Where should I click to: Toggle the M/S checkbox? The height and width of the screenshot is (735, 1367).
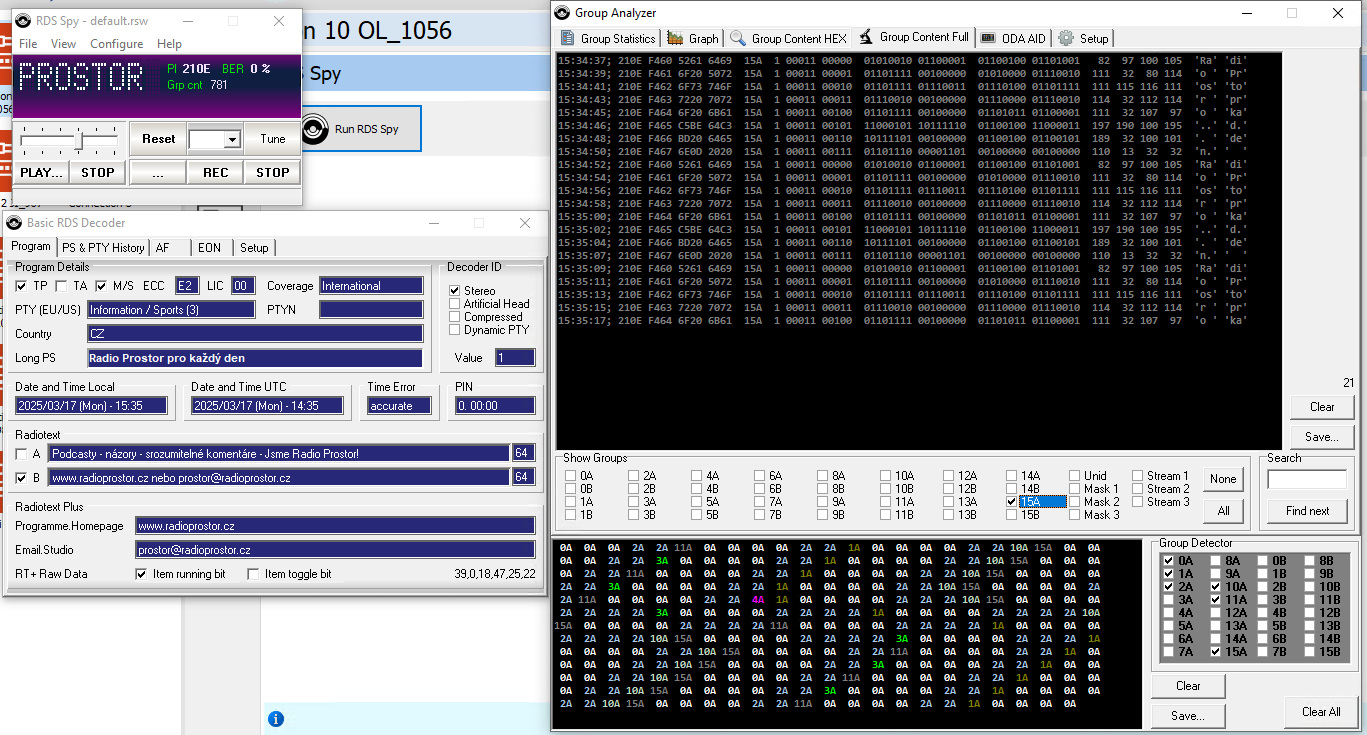(101, 286)
